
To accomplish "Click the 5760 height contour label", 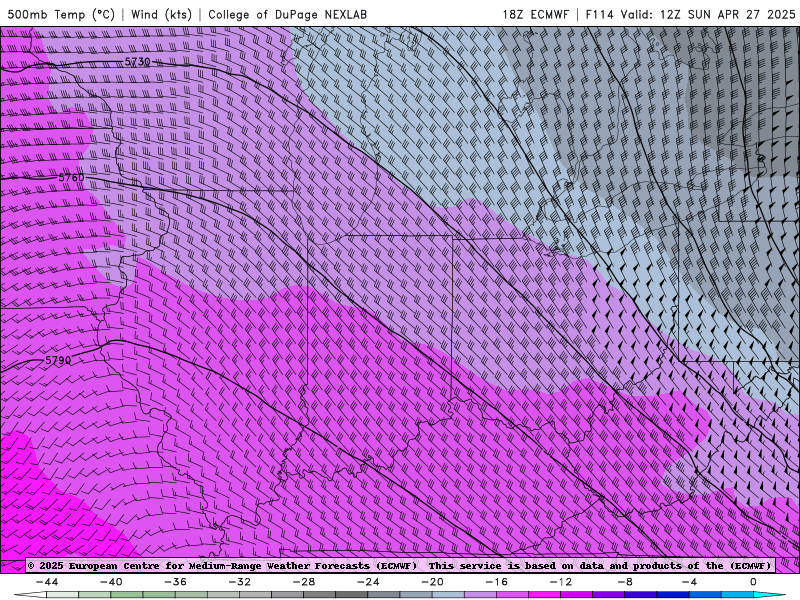I will click(x=71, y=178).
